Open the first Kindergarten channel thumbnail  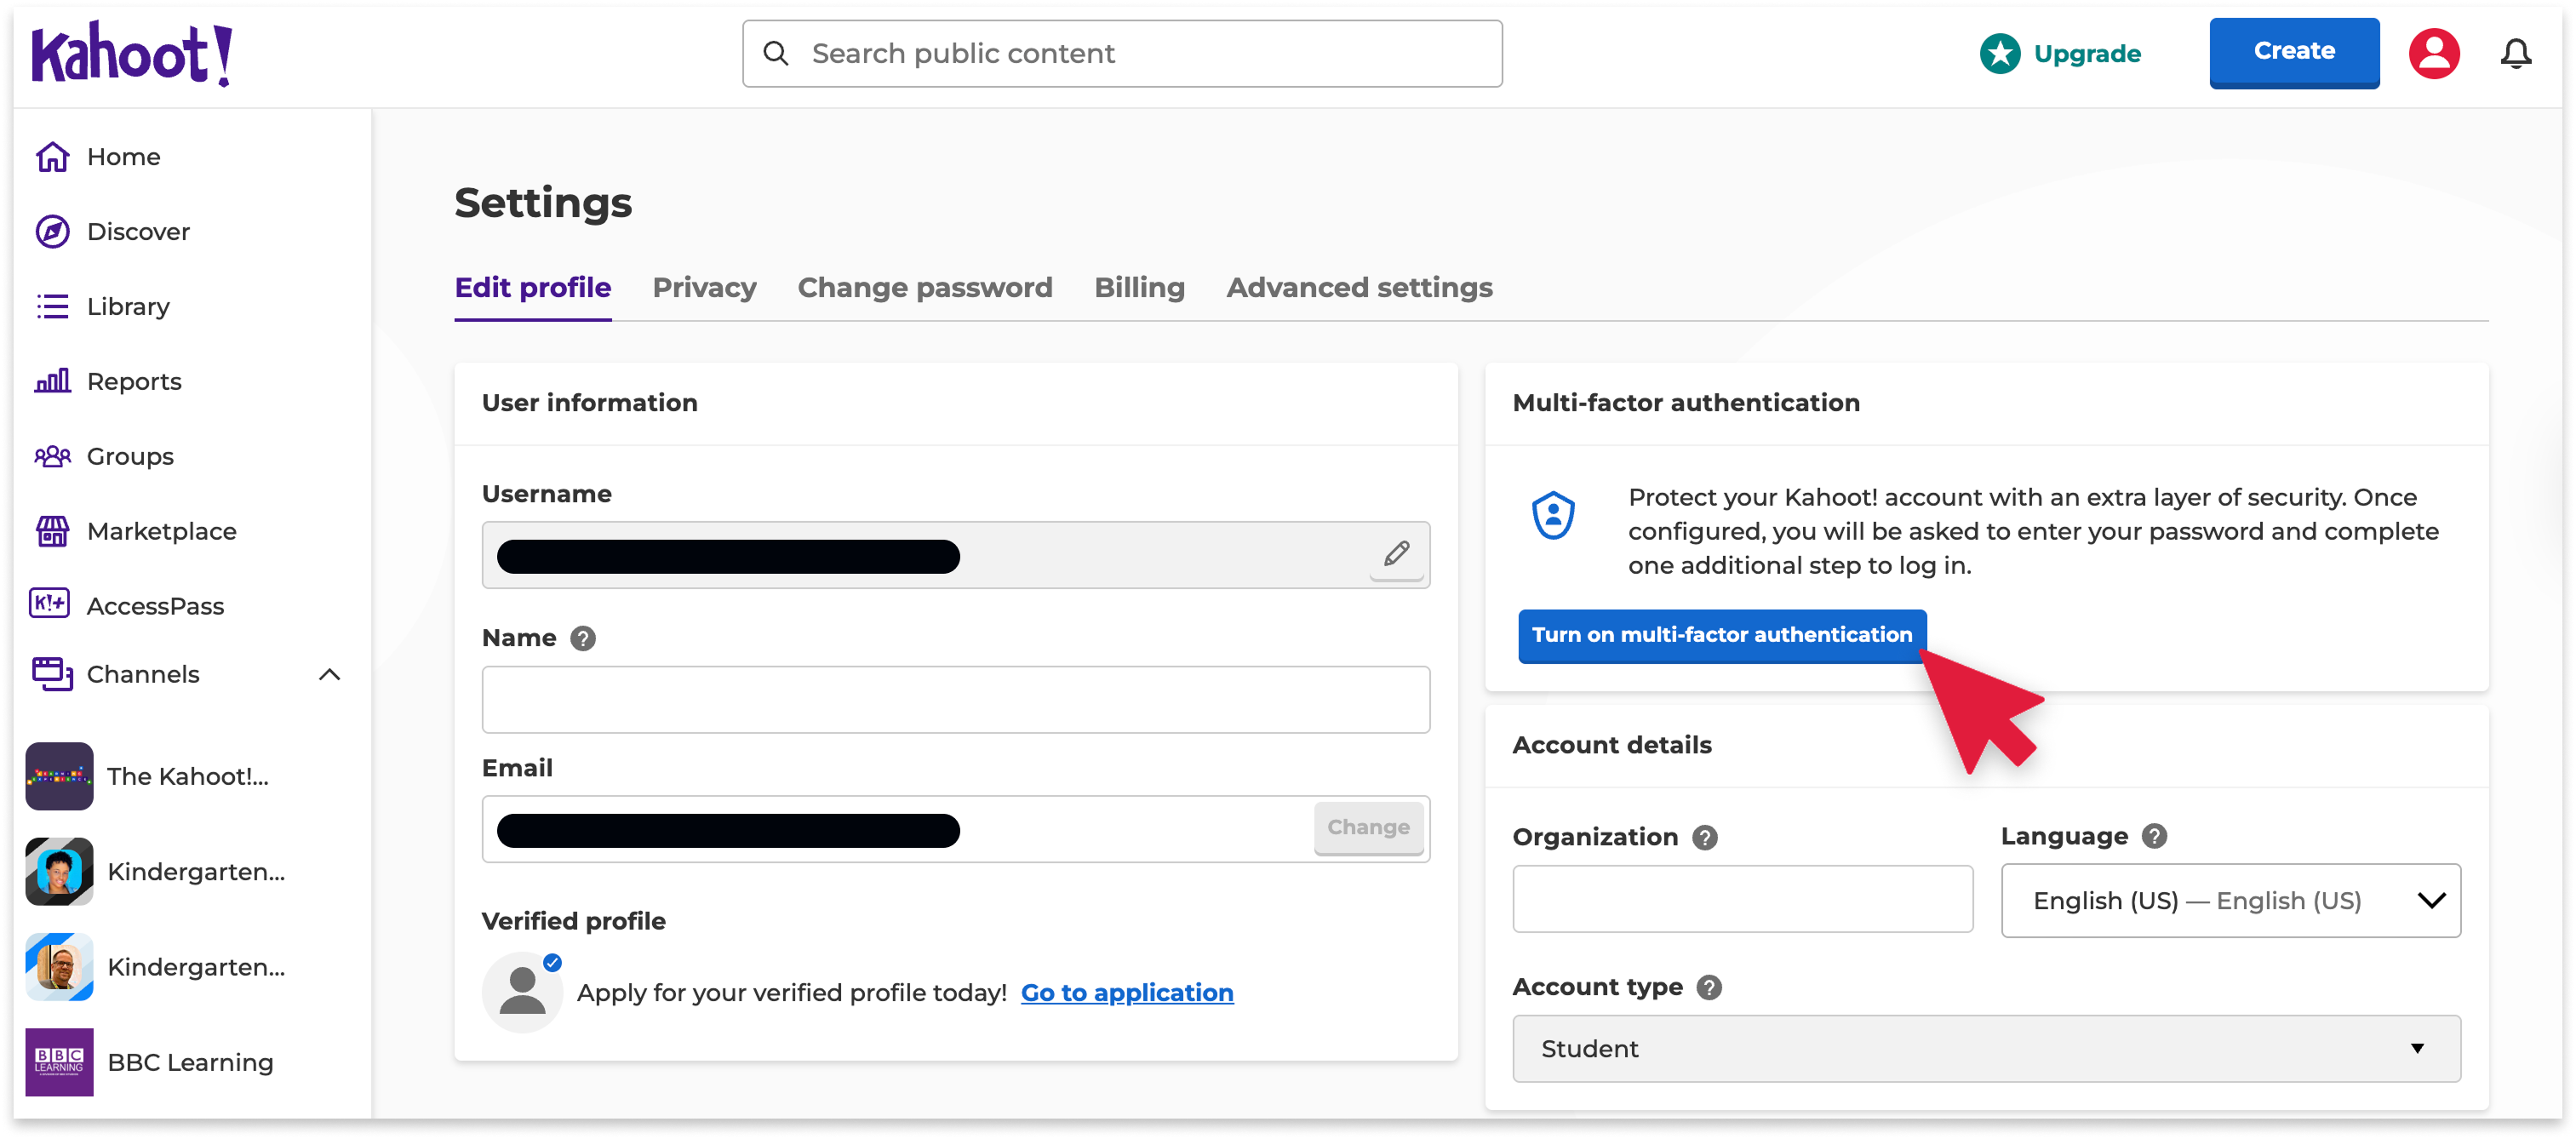click(x=59, y=872)
